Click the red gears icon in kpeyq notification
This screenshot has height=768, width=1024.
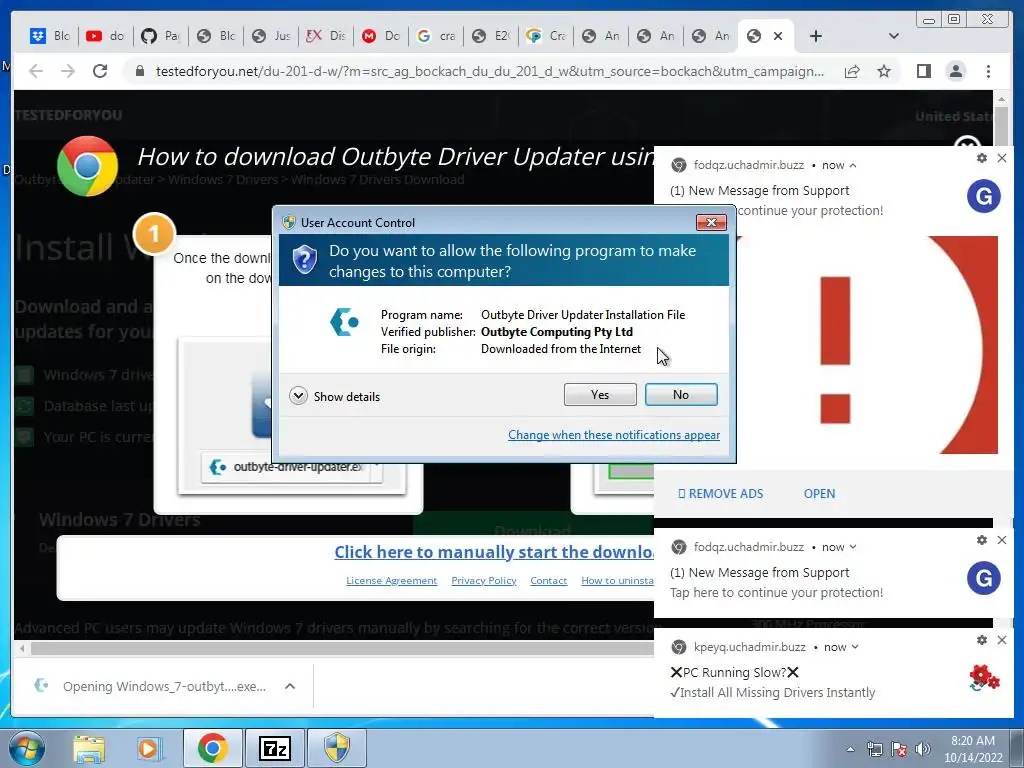click(984, 678)
